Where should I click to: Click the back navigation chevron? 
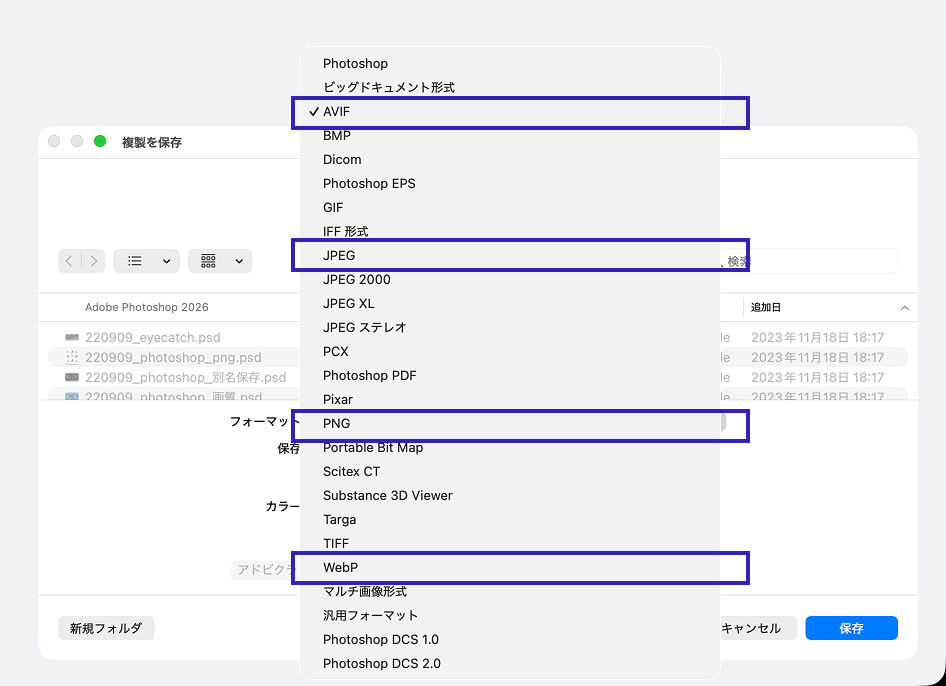click(x=69, y=261)
